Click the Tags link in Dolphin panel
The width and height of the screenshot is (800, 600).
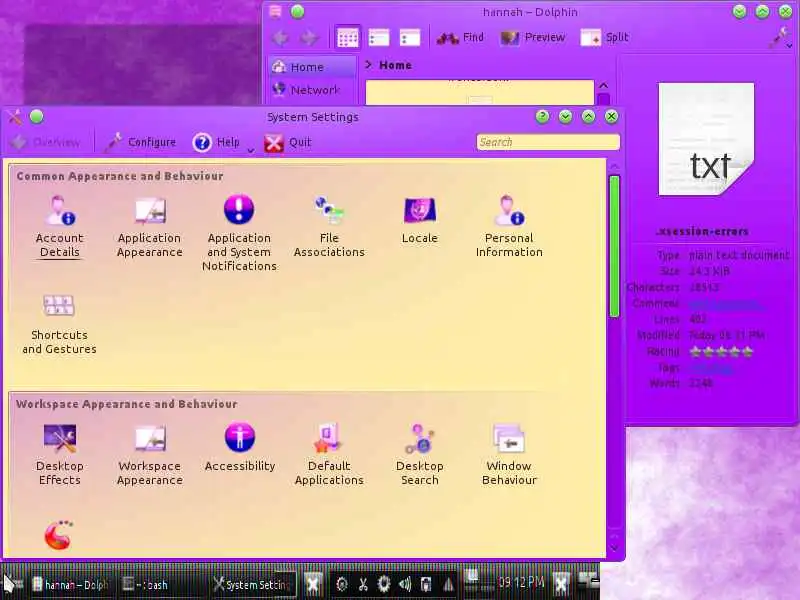(x=710, y=367)
